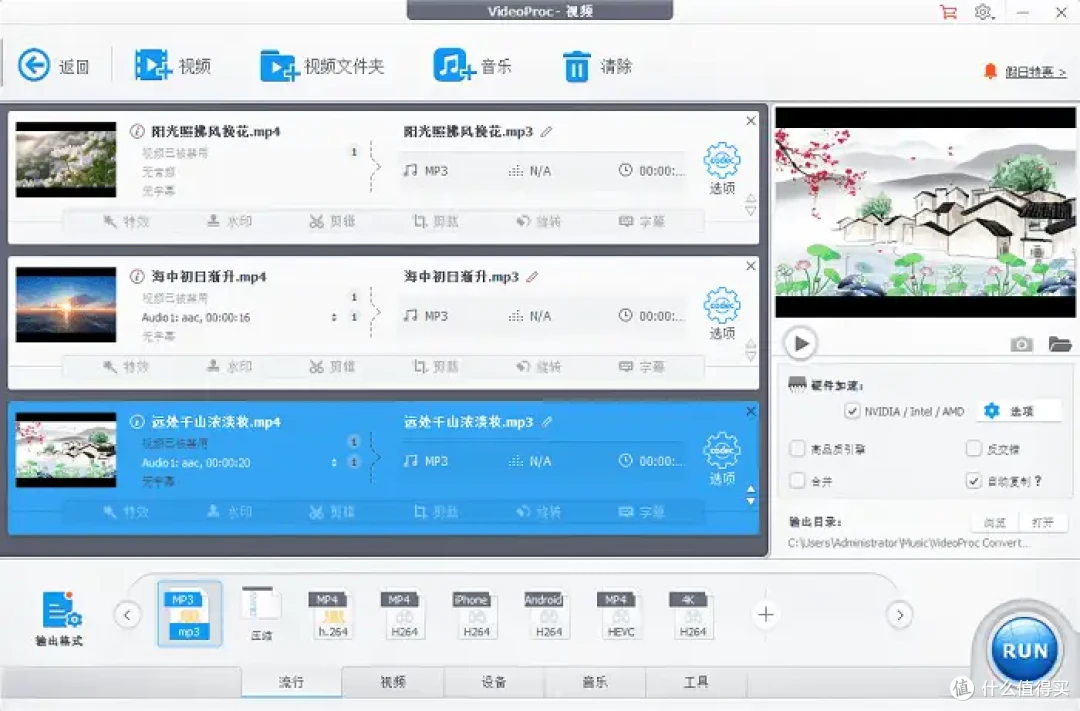
Task: Move 远处千山浓淡妆.mp4 order with up/down arrows
Action: (751, 495)
